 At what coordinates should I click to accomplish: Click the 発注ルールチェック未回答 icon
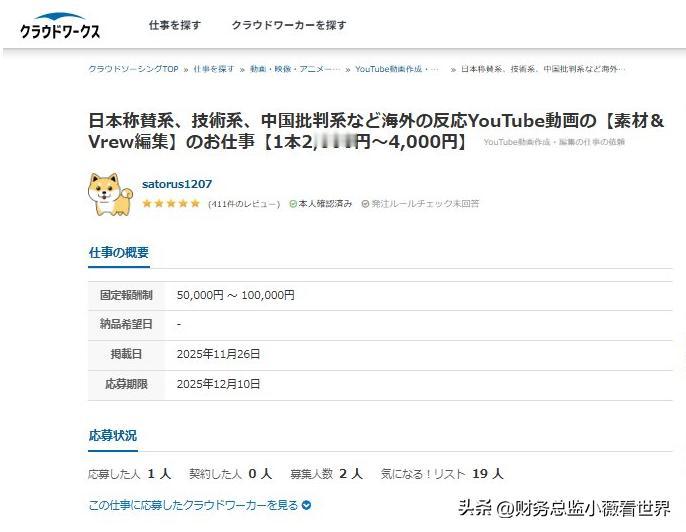click(365, 204)
